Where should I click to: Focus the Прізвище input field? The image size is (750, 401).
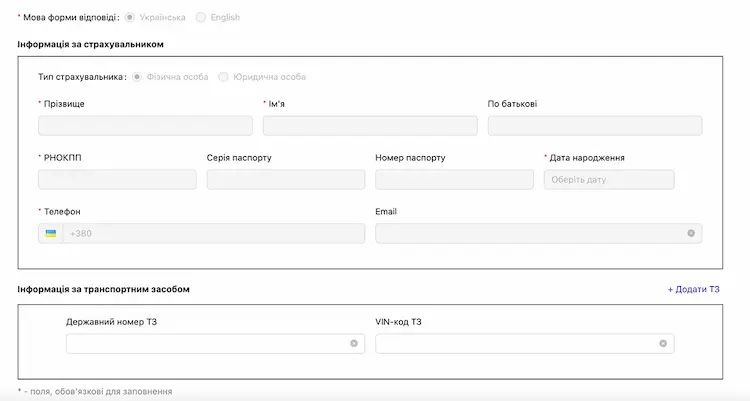coord(145,126)
